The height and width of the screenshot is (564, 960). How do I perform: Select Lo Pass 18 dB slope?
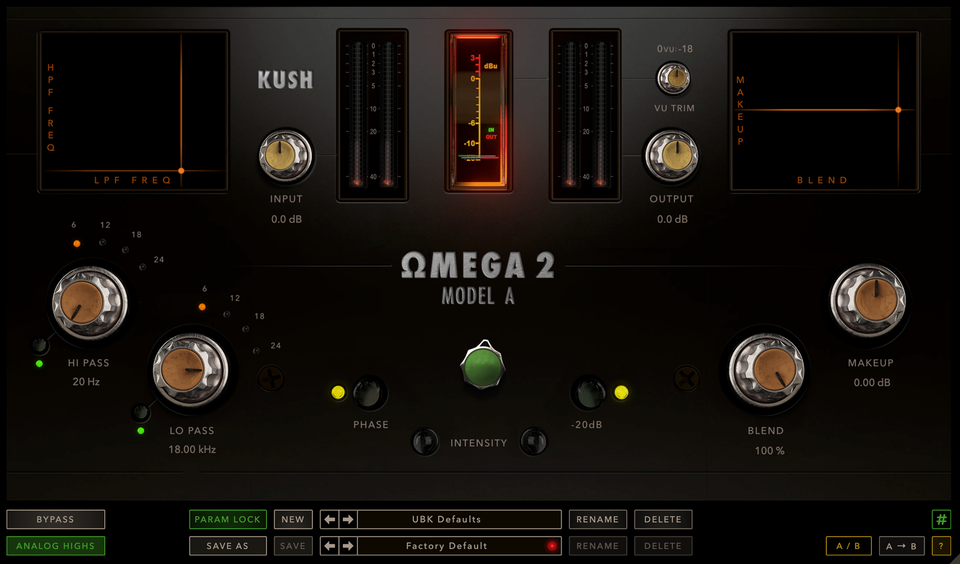pos(246,329)
